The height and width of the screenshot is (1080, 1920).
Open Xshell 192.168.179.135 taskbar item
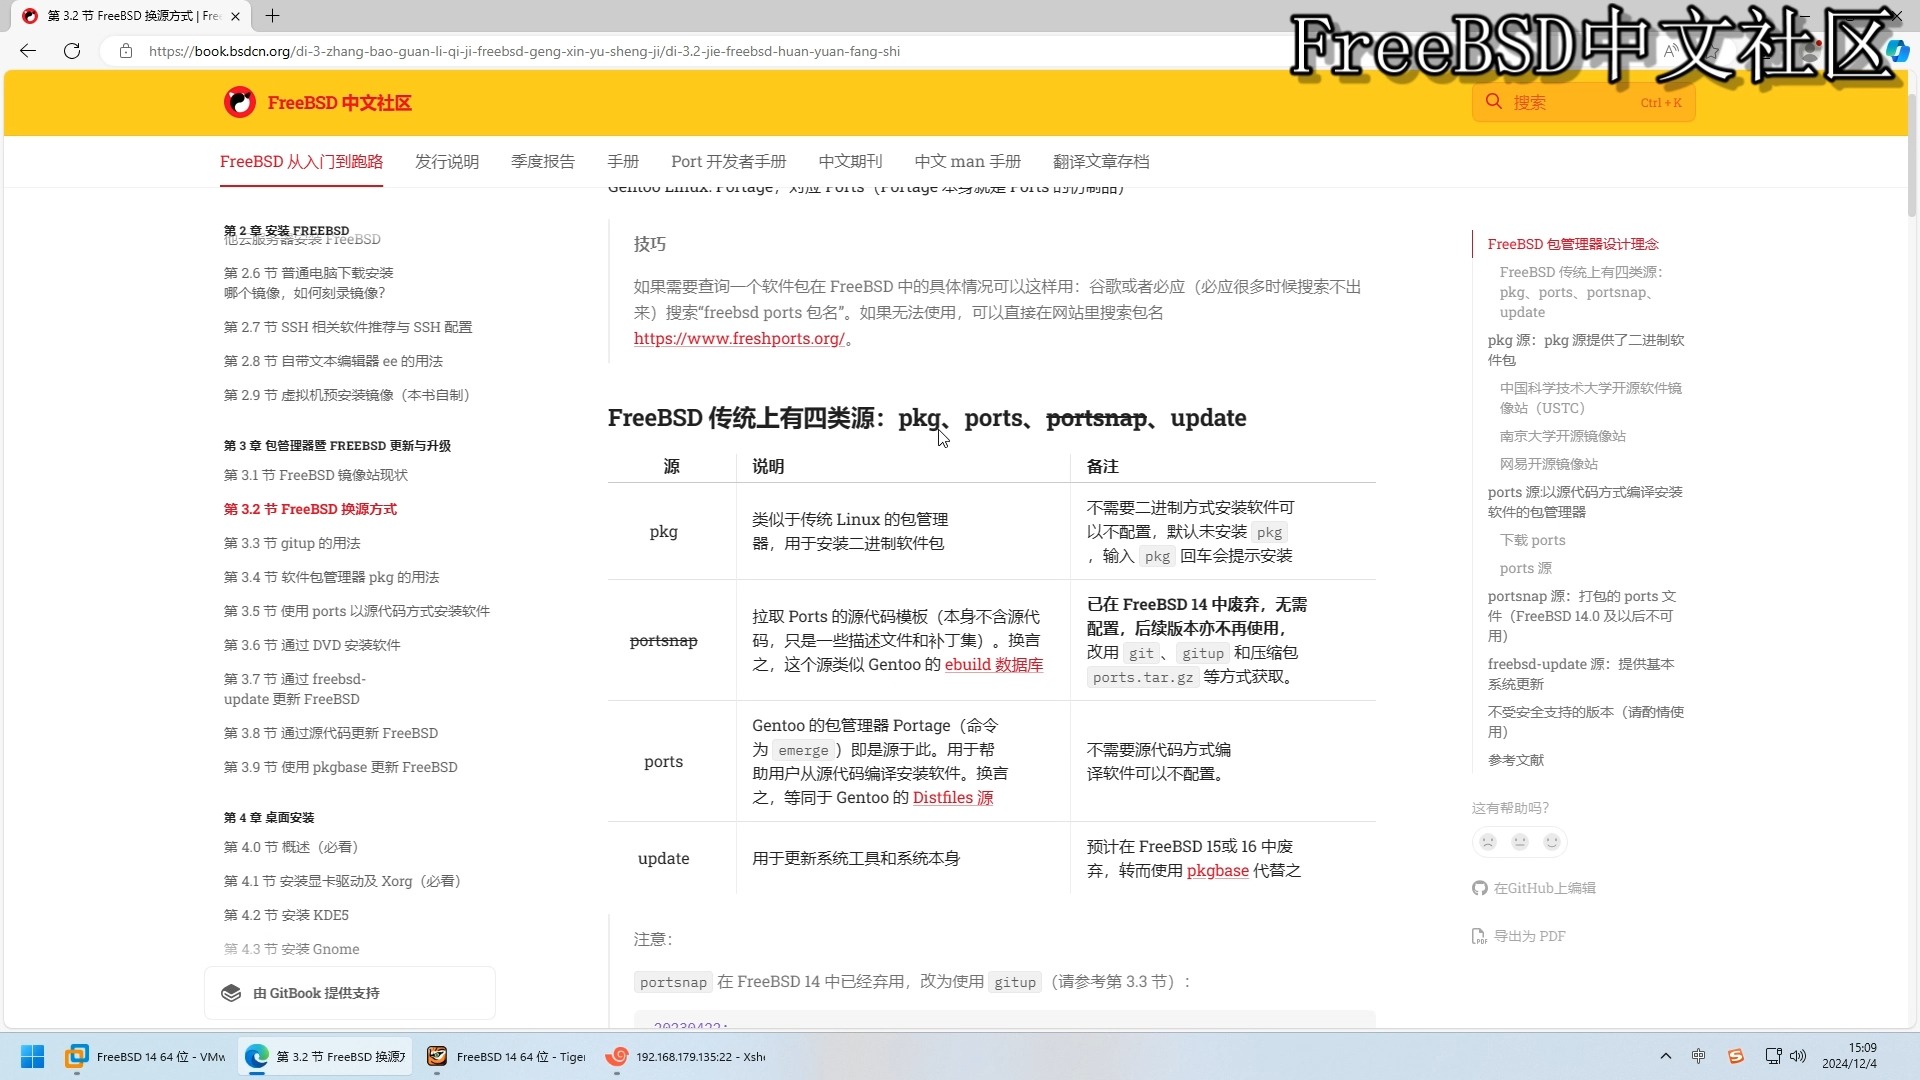686,1056
